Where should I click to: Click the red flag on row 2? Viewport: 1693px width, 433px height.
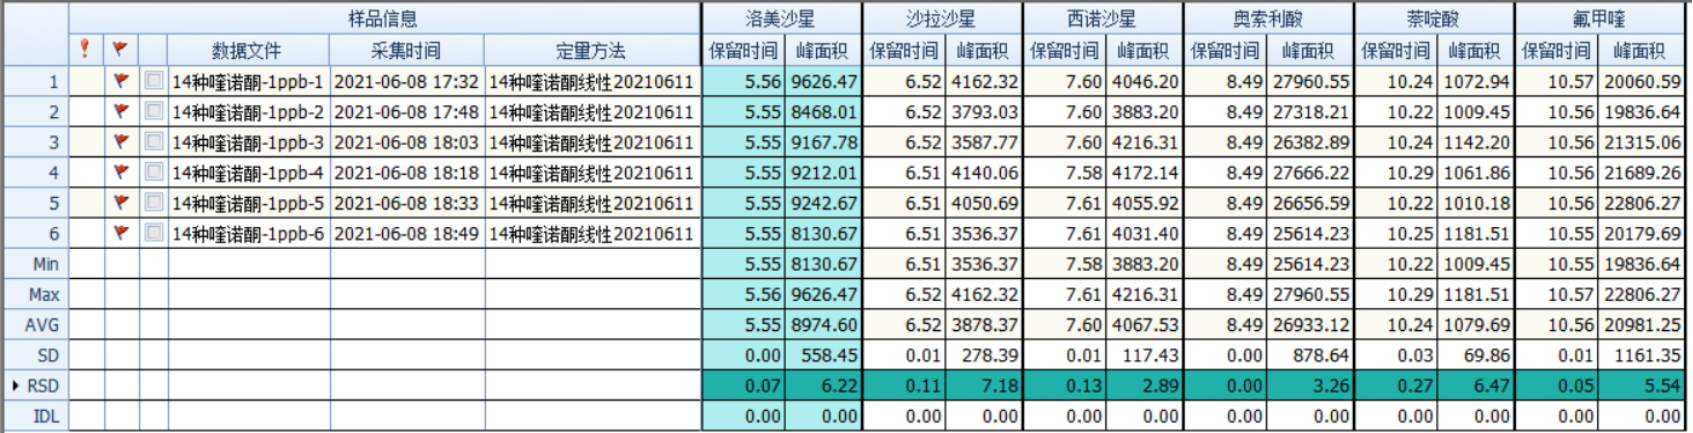click(121, 111)
